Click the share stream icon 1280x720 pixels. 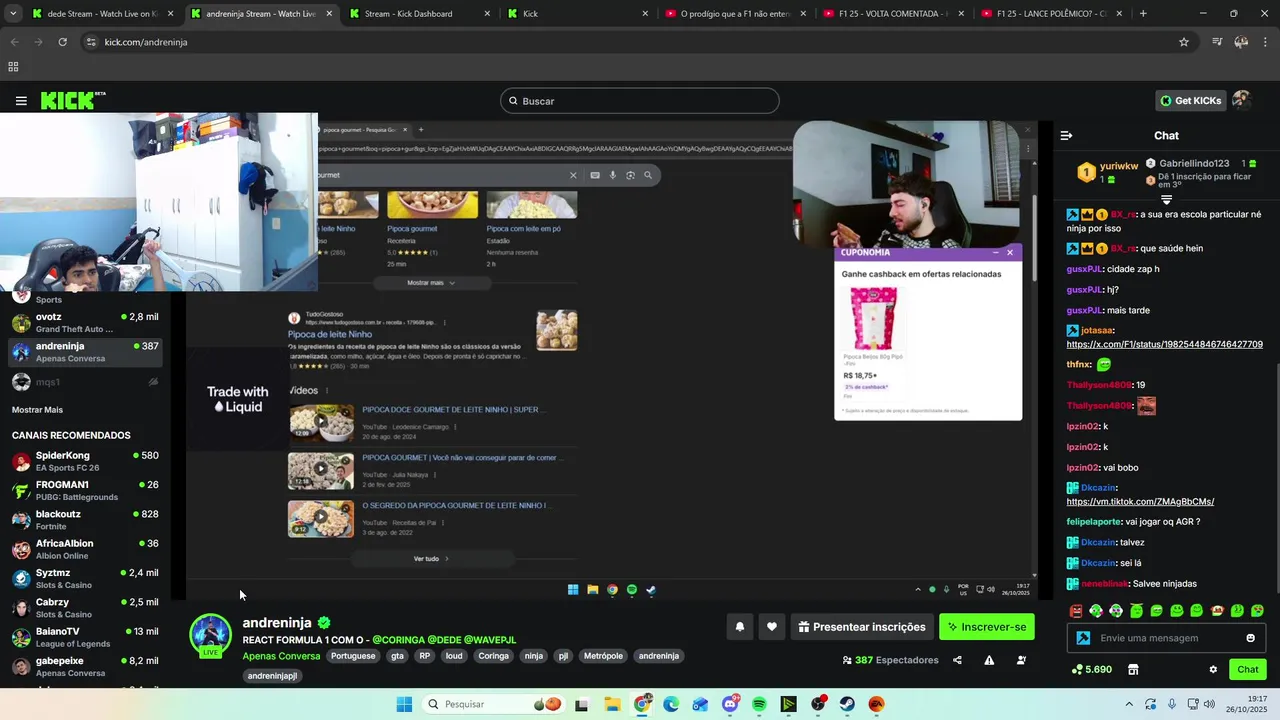957,660
